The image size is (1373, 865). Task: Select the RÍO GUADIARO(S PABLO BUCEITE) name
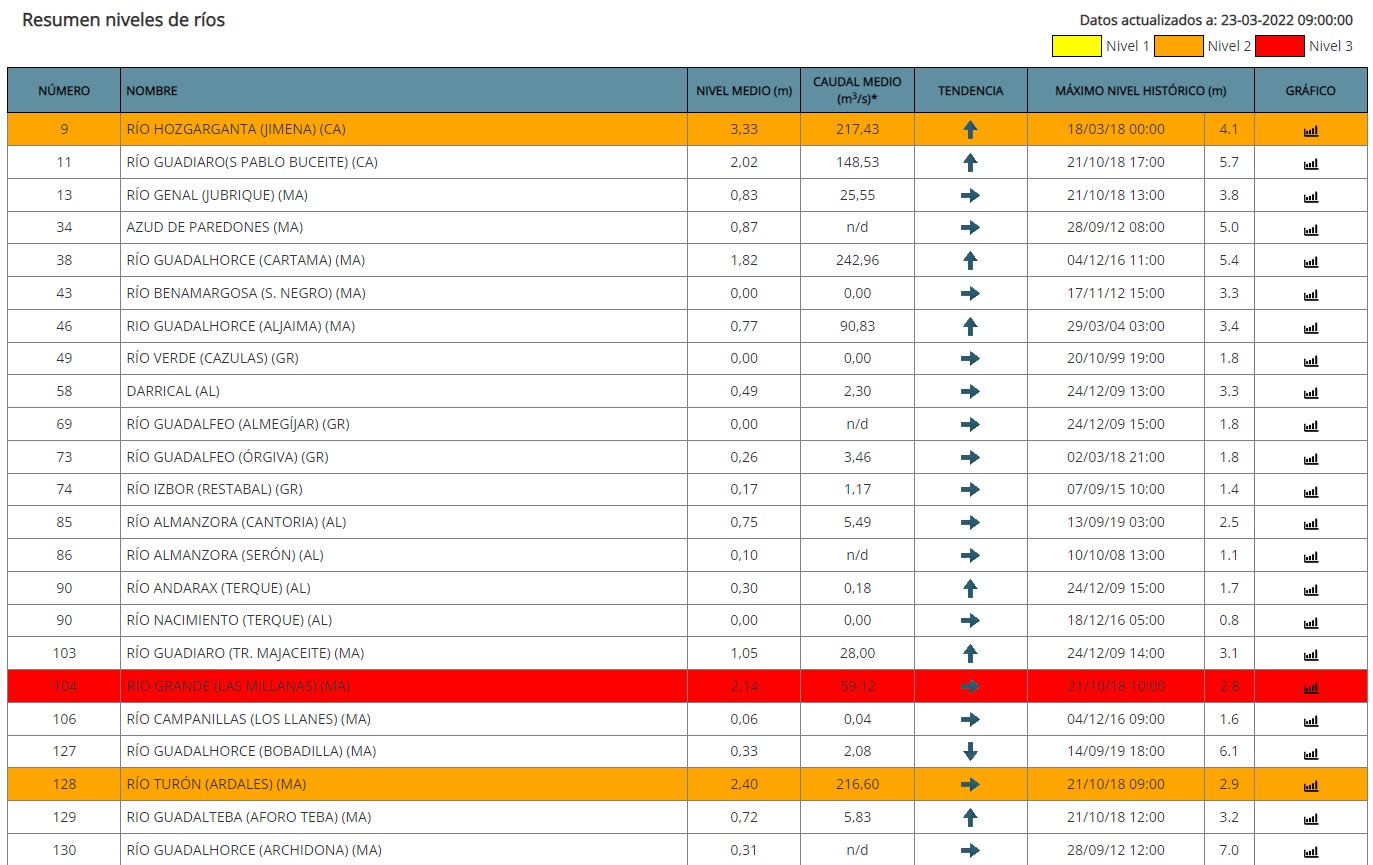pyautogui.click(x=252, y=162)
